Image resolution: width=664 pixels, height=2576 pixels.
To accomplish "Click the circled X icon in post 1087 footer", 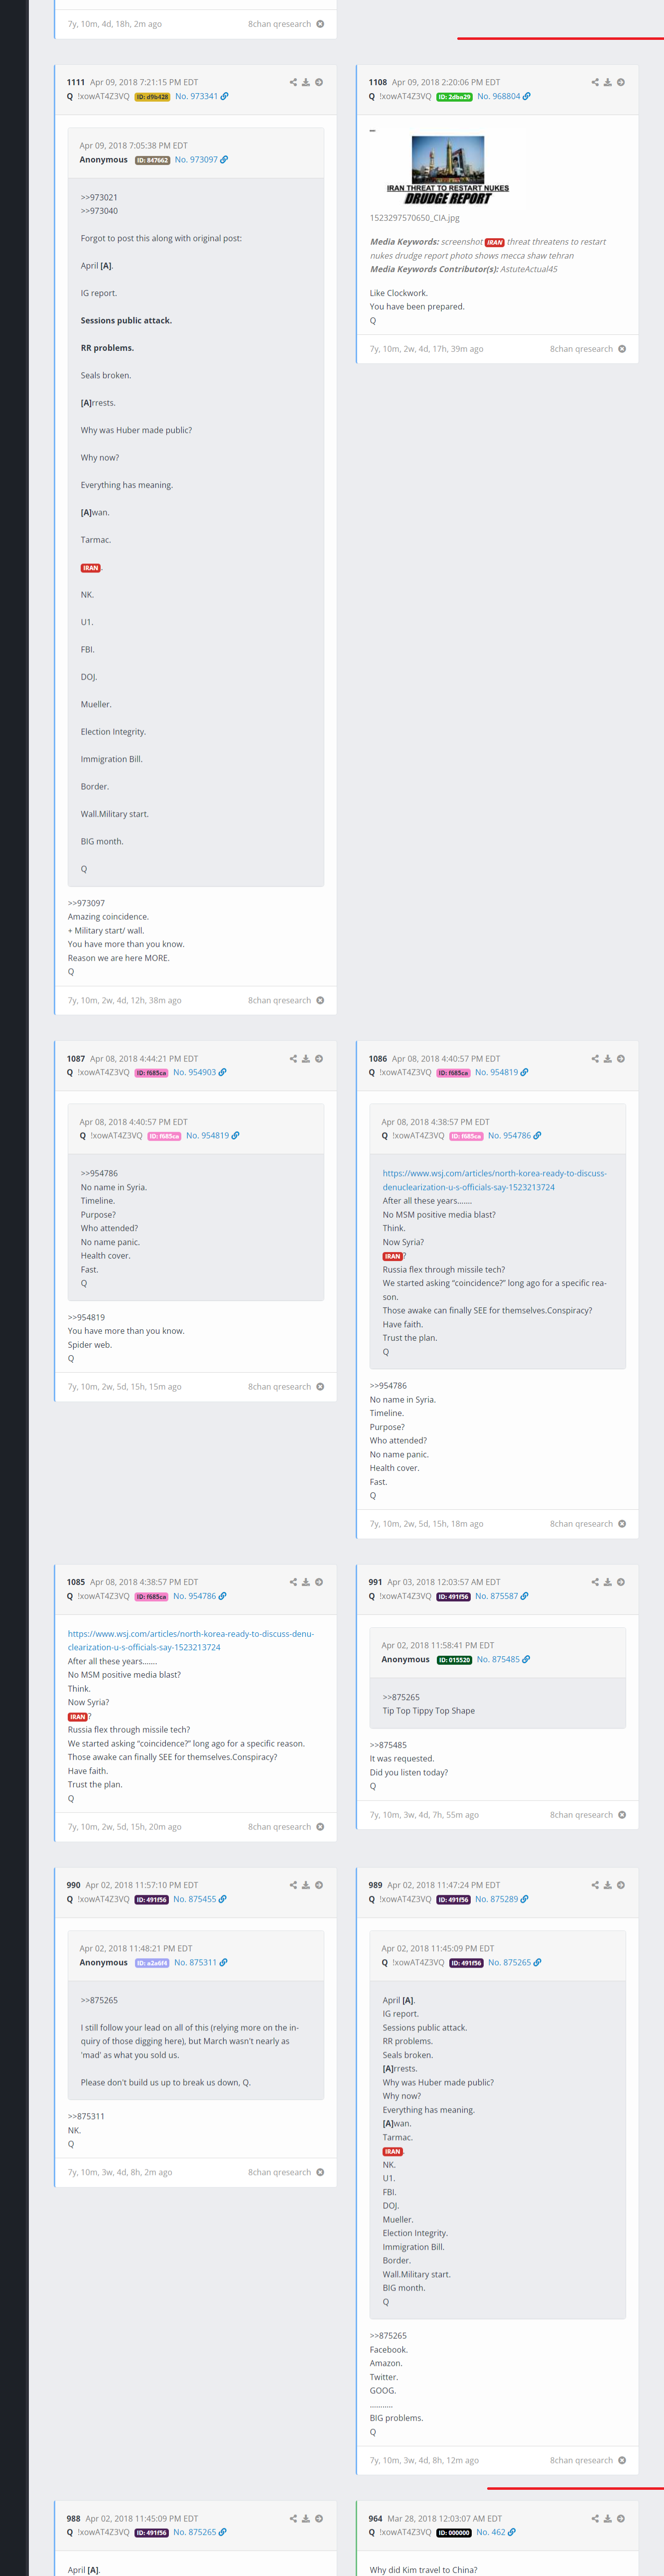I will pos(320,1387).
